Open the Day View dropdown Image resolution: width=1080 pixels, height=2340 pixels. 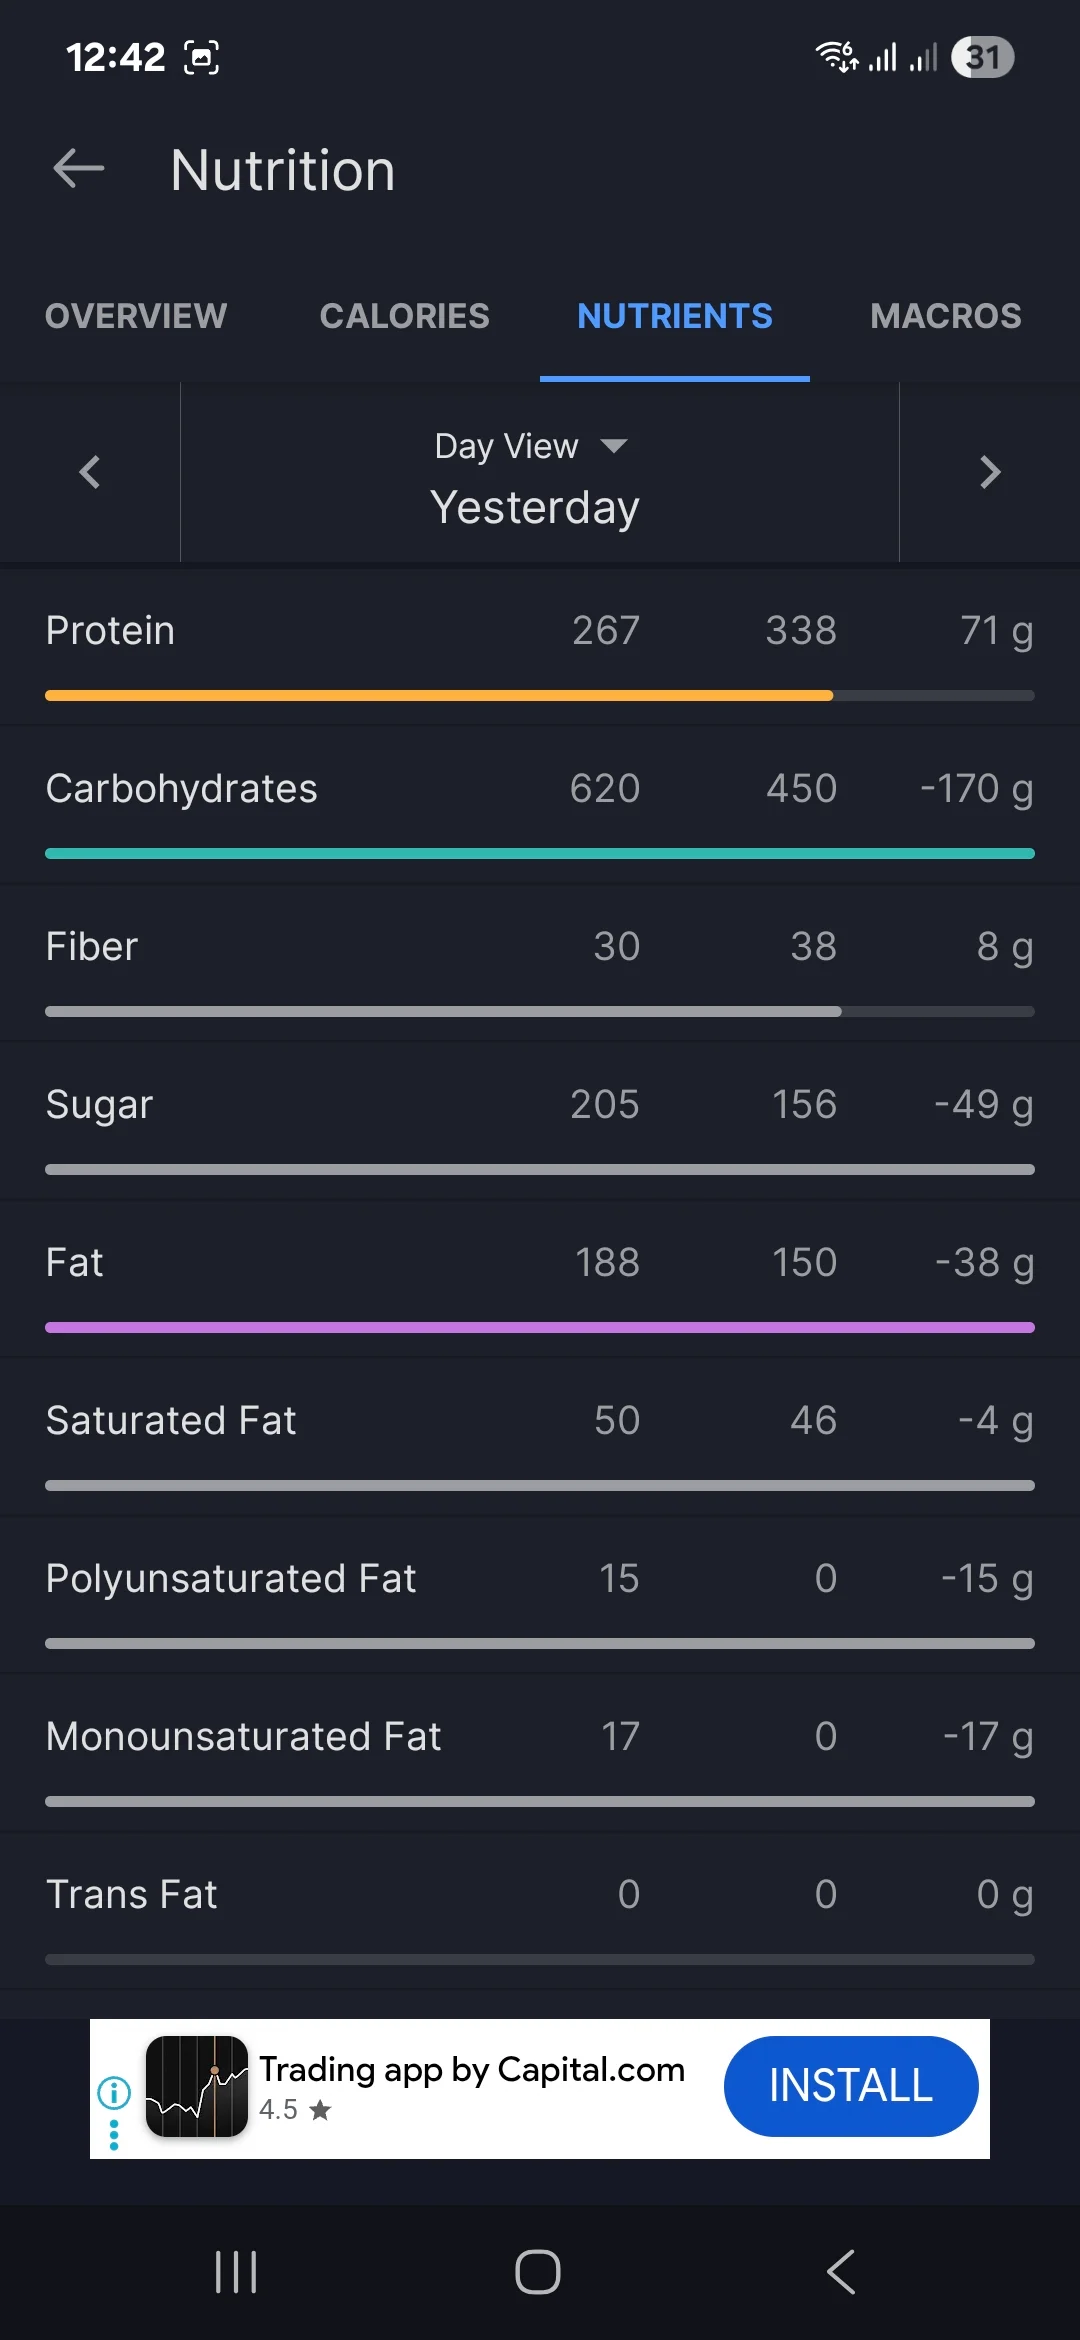530,446
